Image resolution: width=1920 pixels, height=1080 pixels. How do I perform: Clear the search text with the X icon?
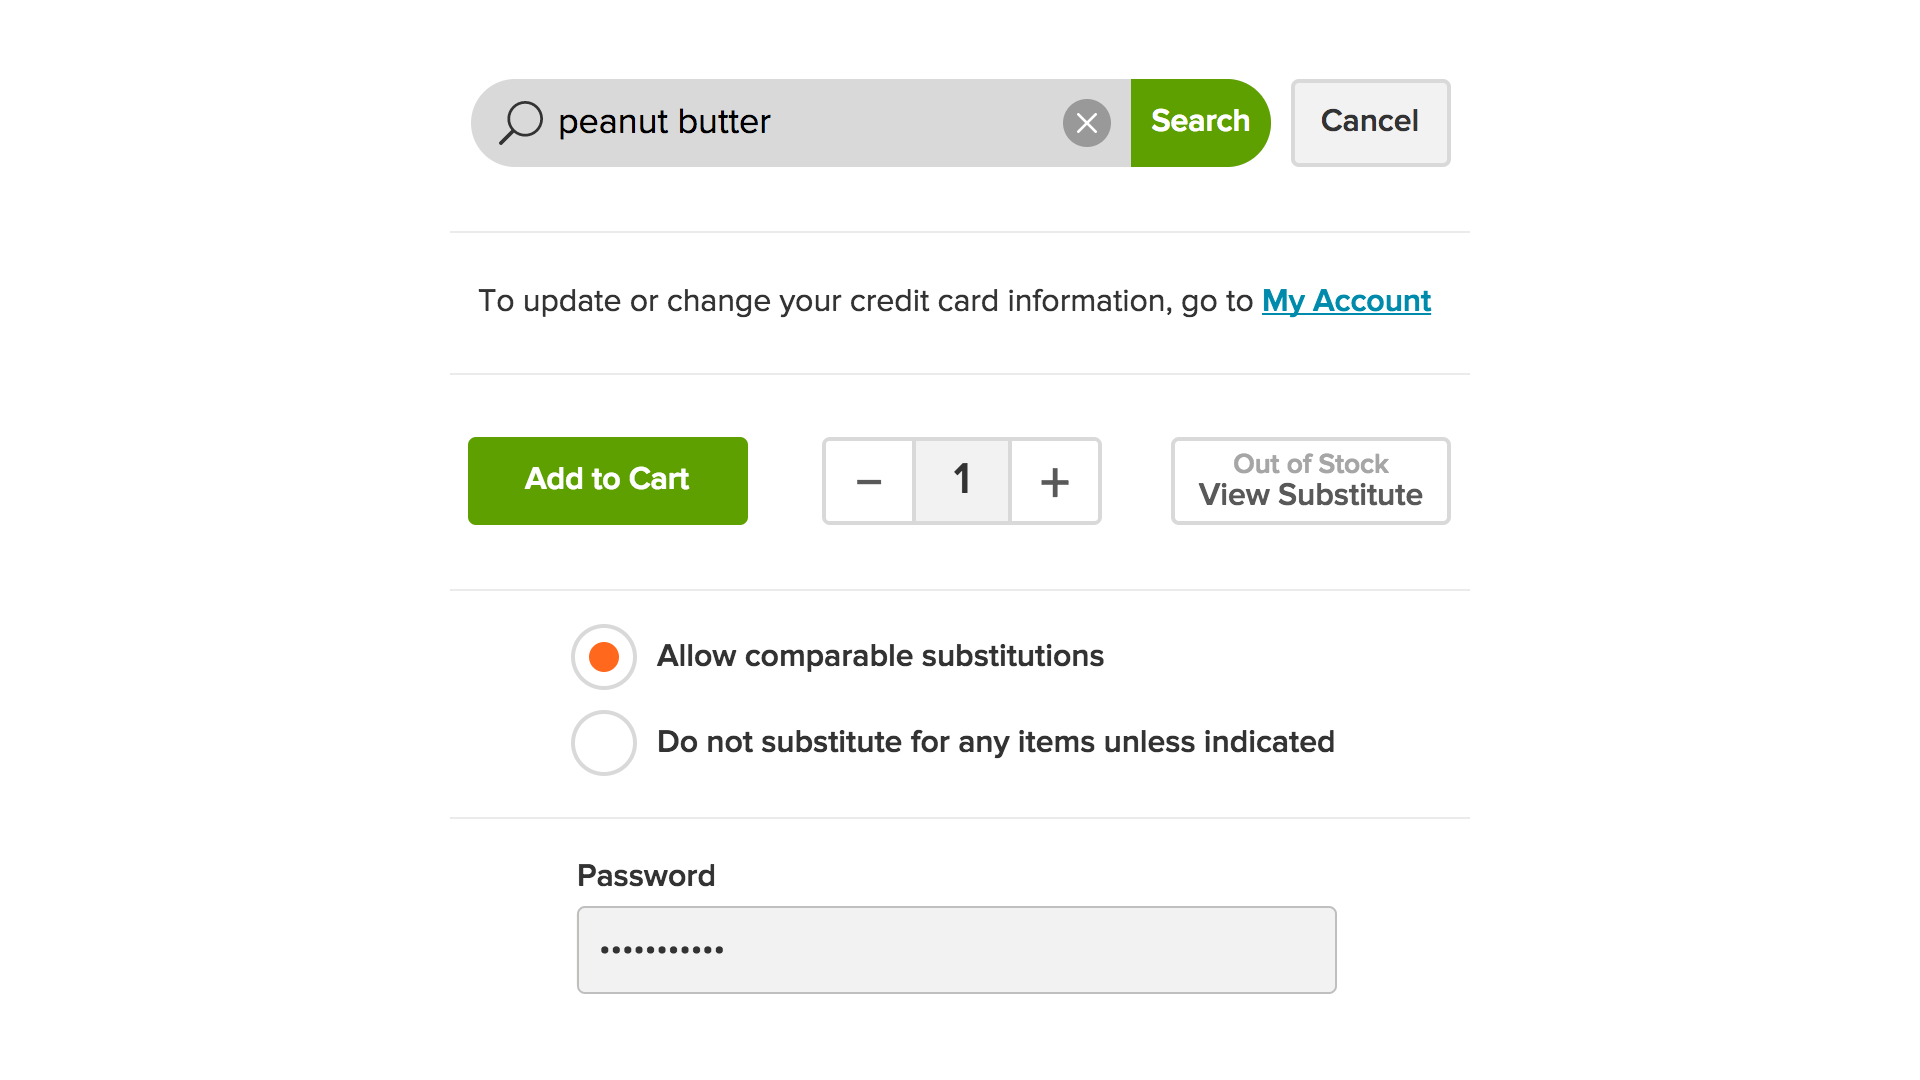[1087, 123]
